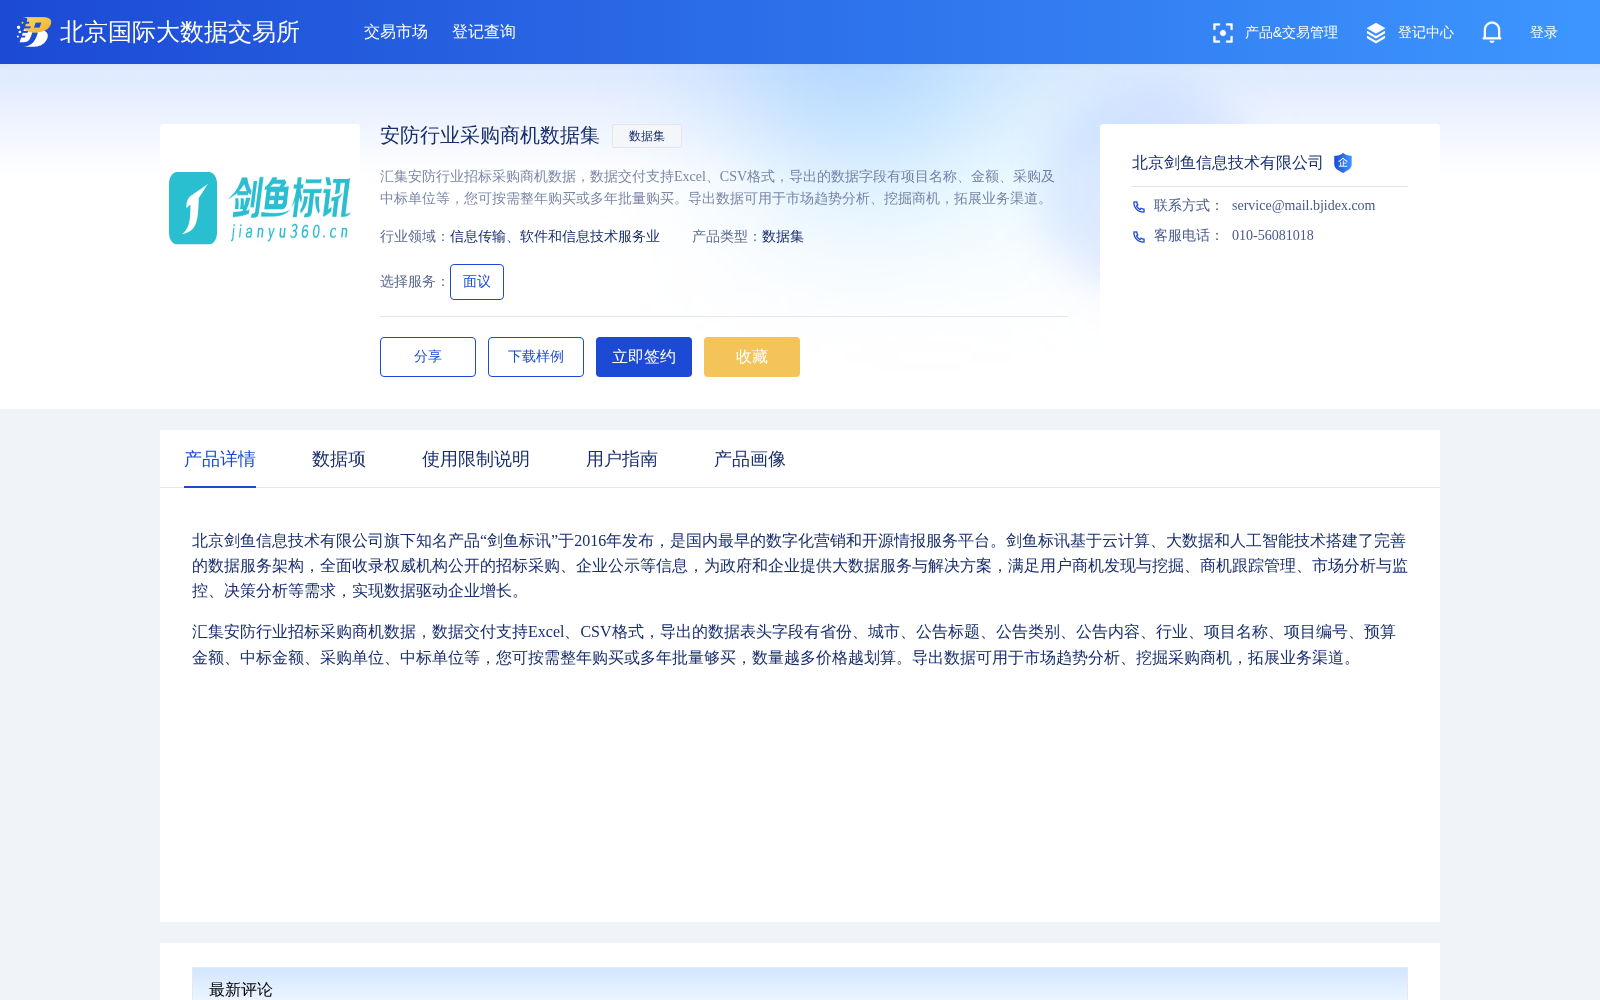Switch to the 产品画像 tab

click(x=750, y=459)
